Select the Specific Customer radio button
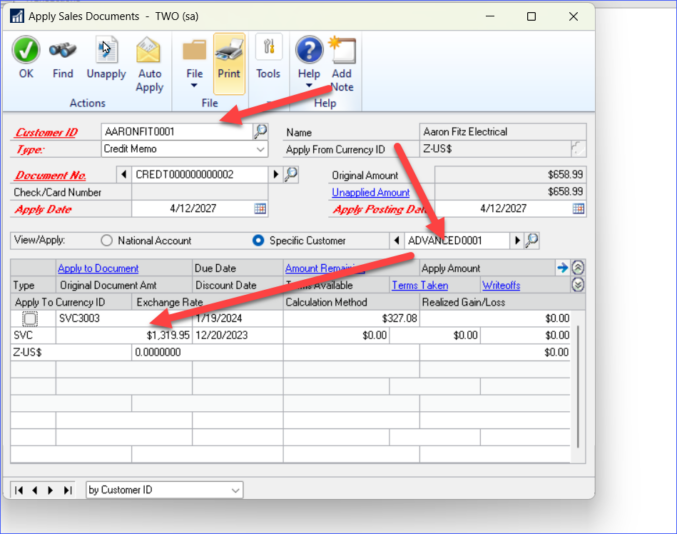The width and height of the screenshot is (677, 534). pyautogui.click(x=258, y=241)
